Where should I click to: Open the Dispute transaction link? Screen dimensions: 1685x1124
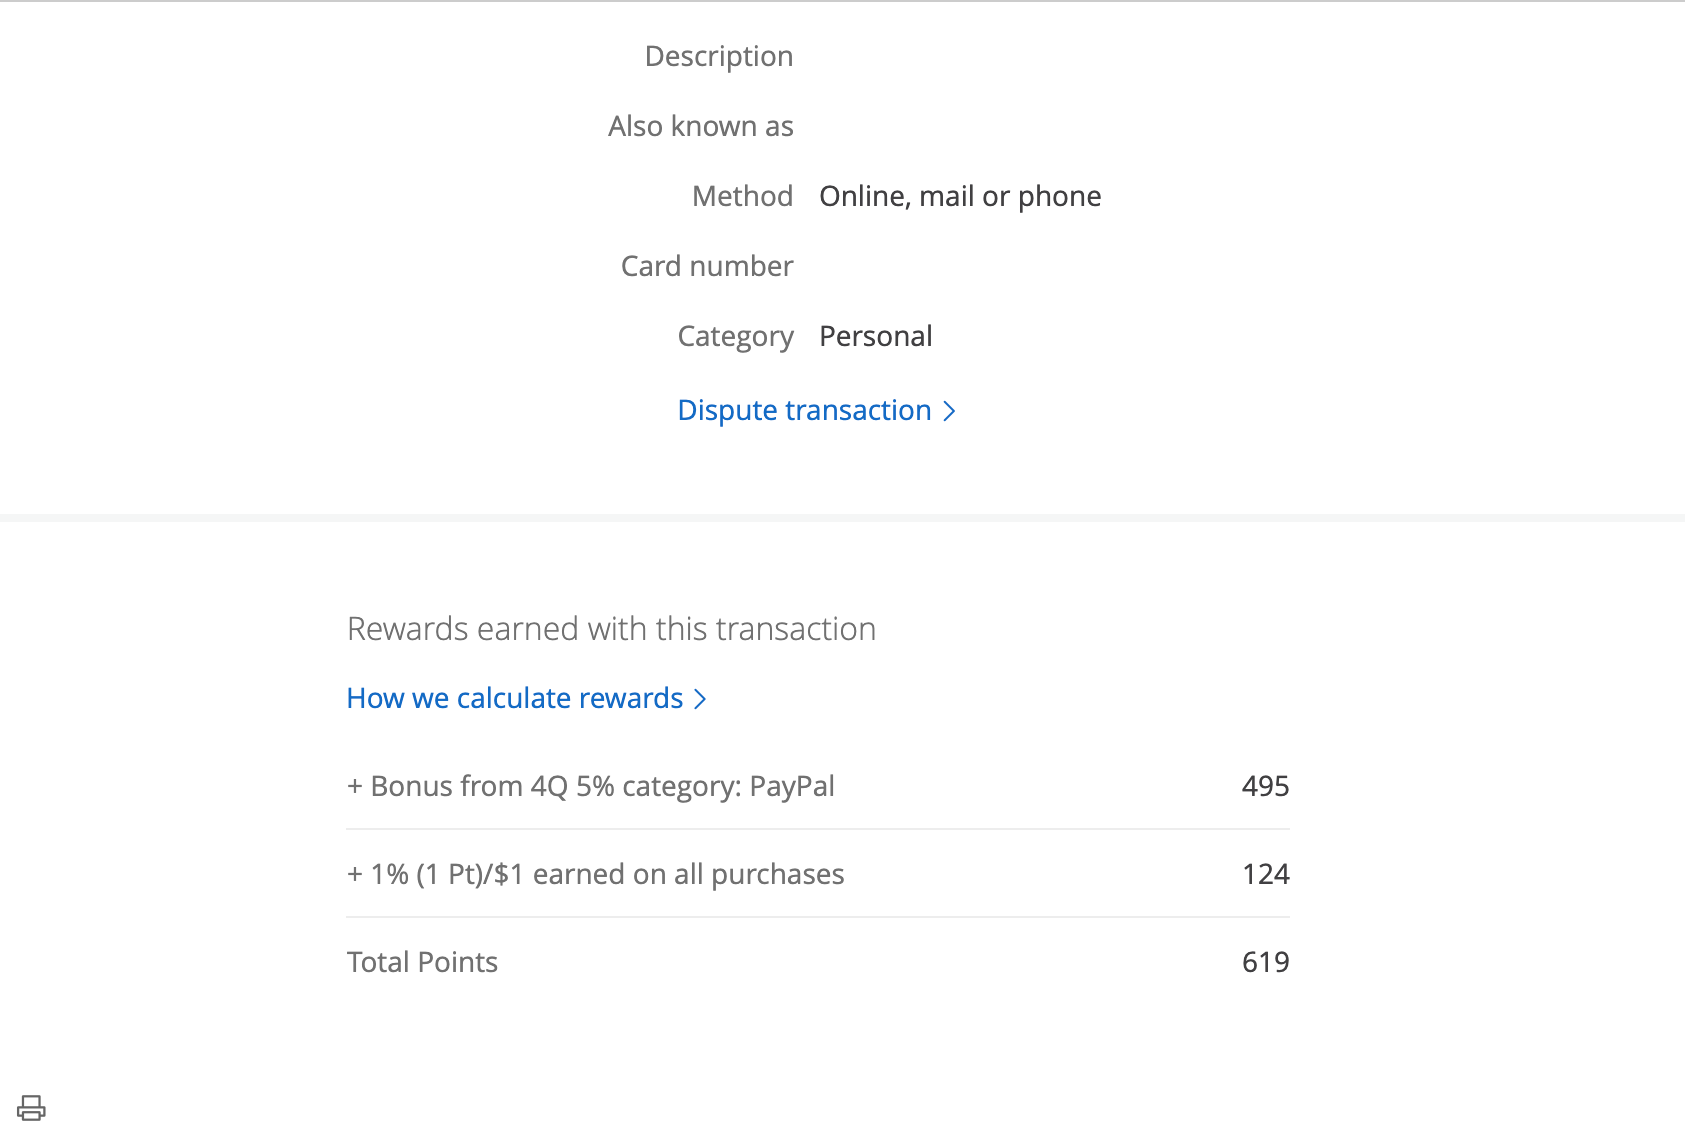click(x=804, y=410)
